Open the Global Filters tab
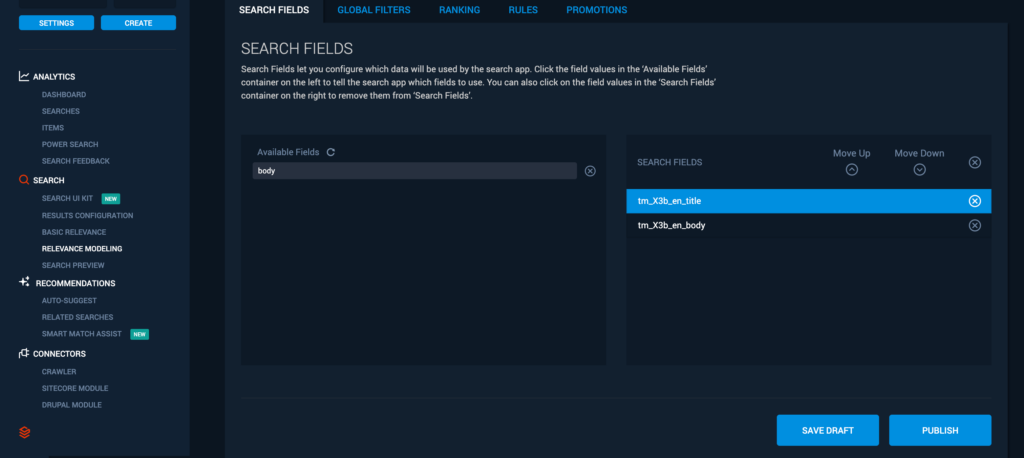The image size is (1024, 458). coord(374,10)
